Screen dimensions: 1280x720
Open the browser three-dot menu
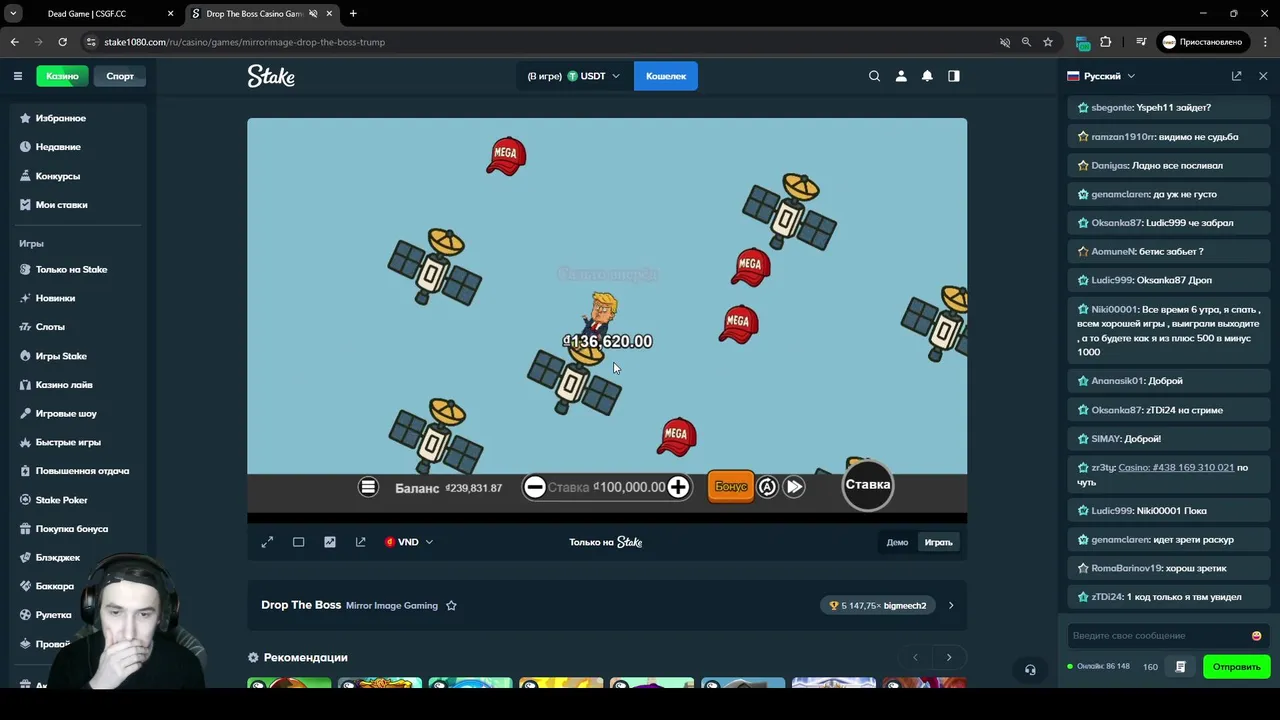(x=1266, y=42)
